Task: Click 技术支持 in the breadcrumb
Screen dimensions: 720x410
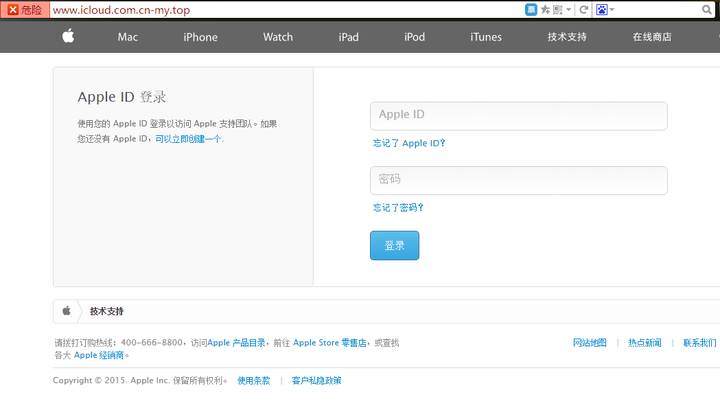Action: 107,311
